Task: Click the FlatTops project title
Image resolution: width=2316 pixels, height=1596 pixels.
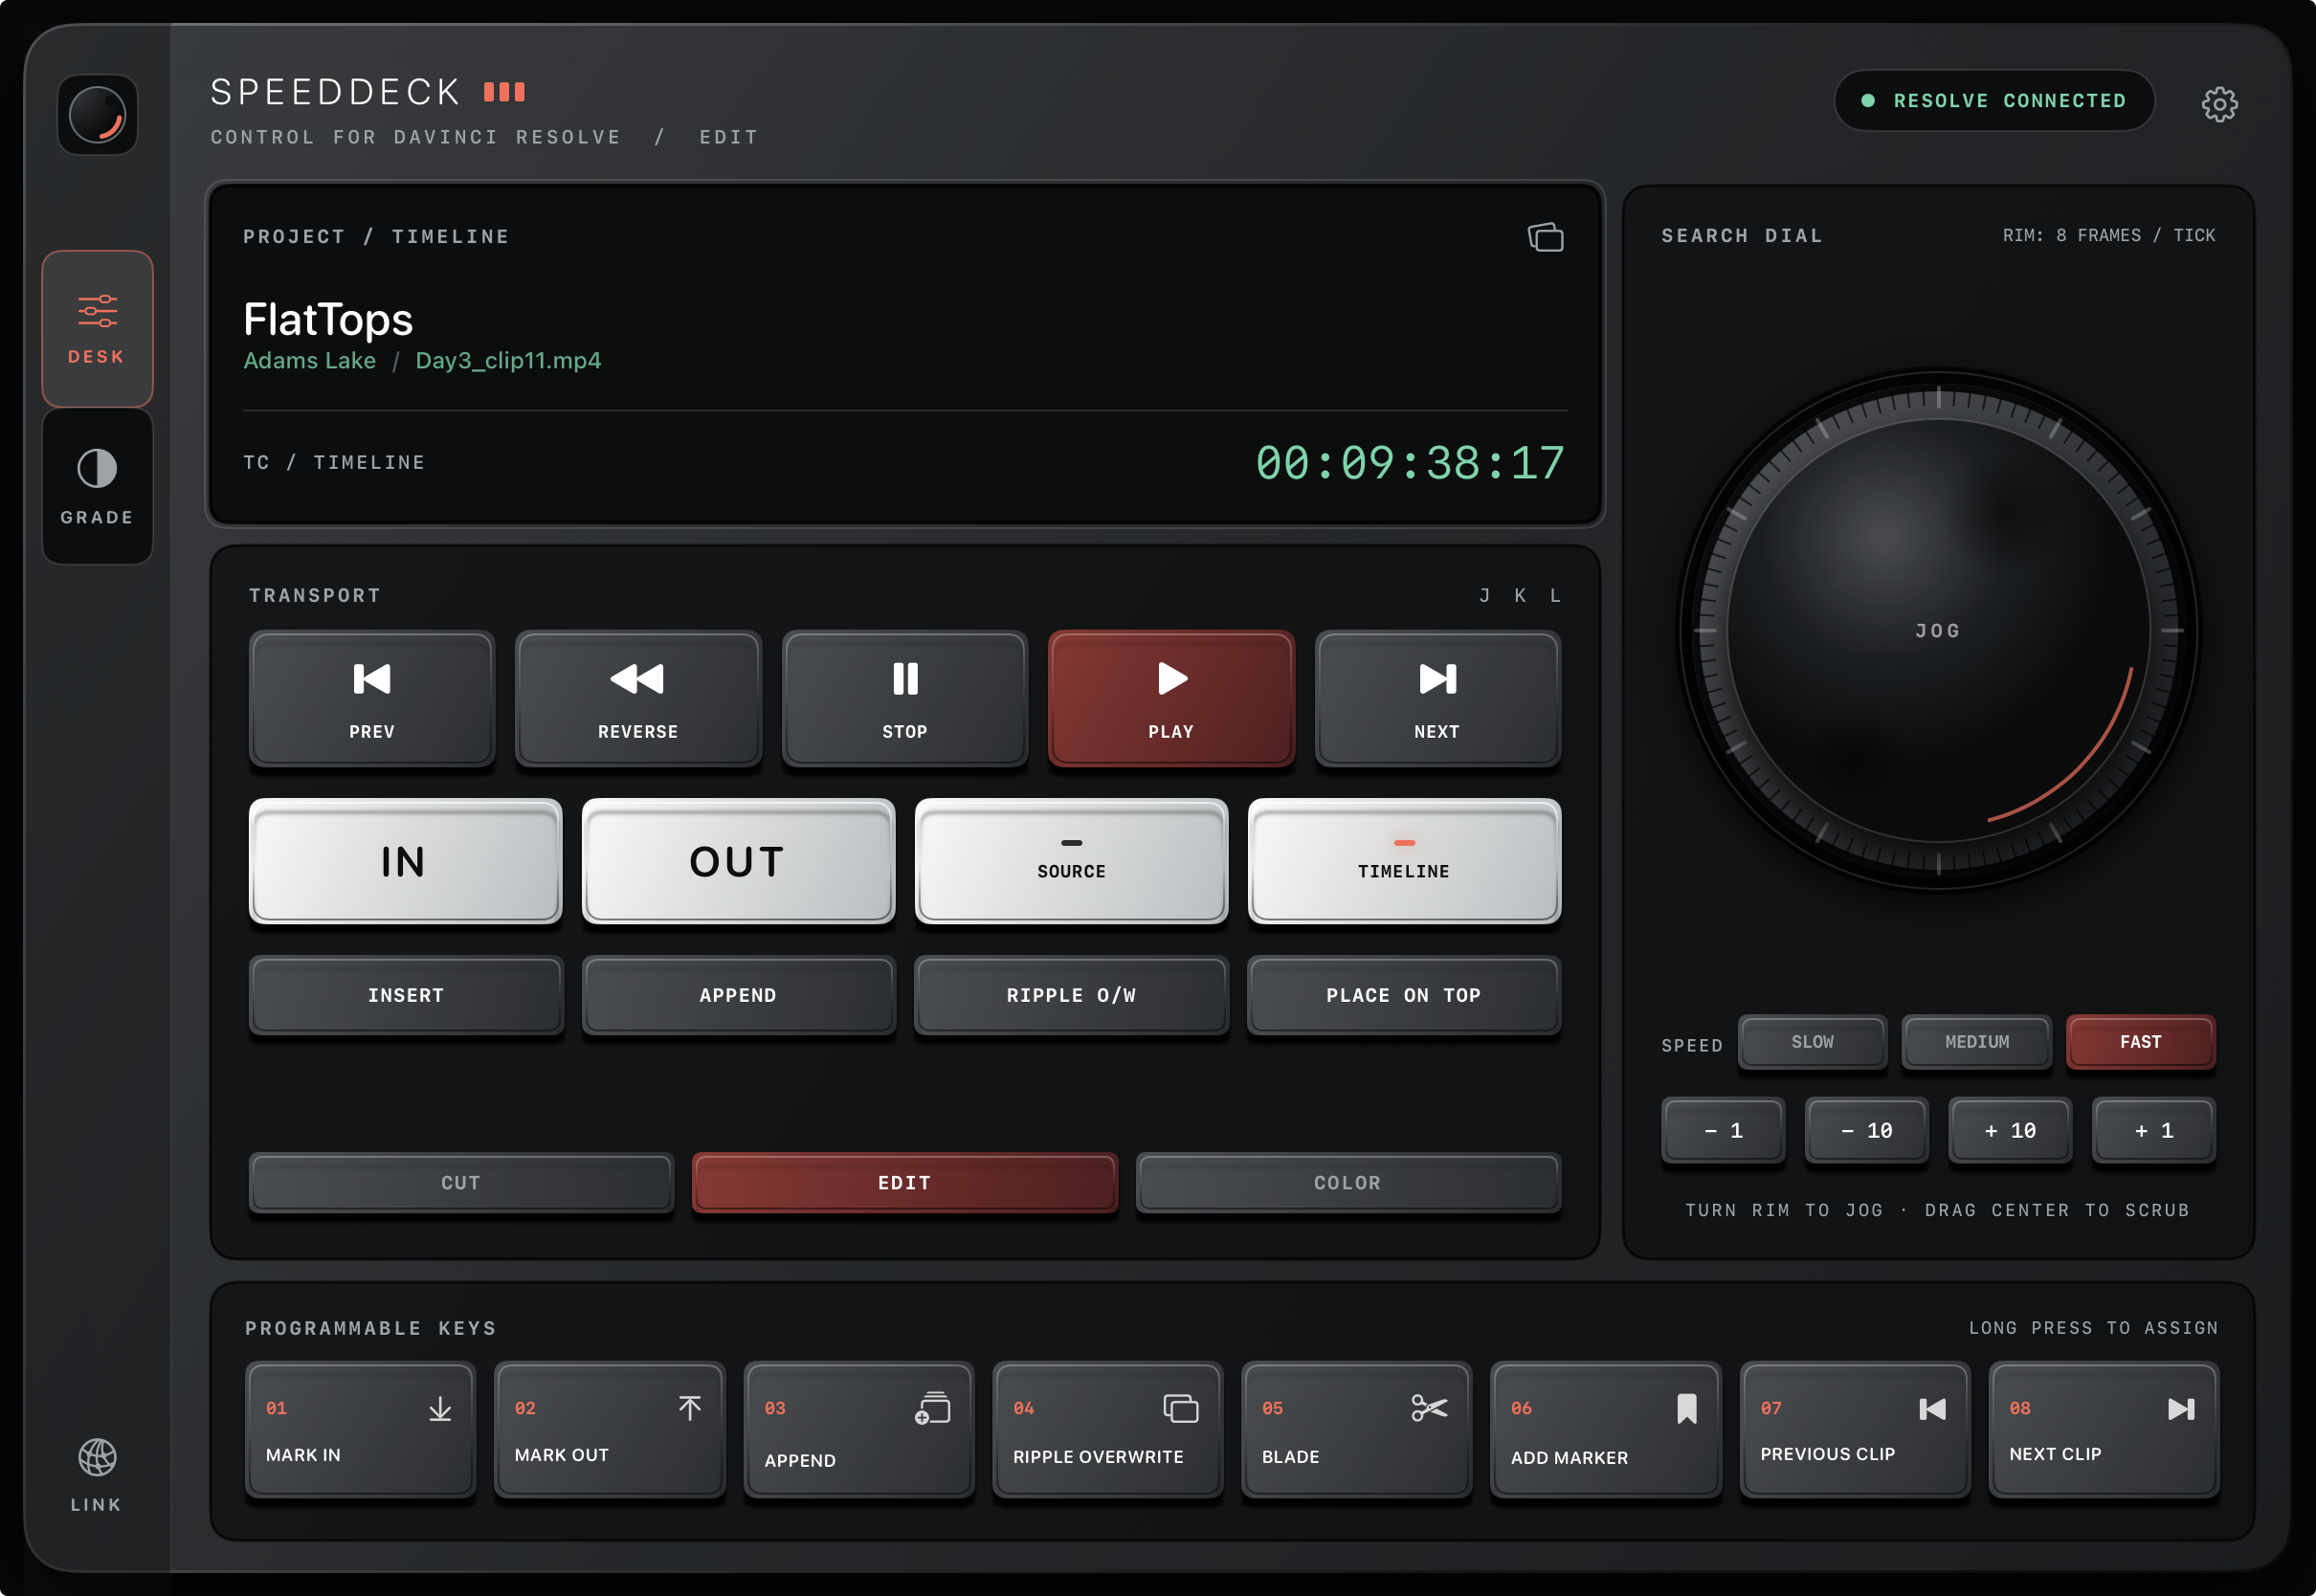Action: (x=328, y=320)
